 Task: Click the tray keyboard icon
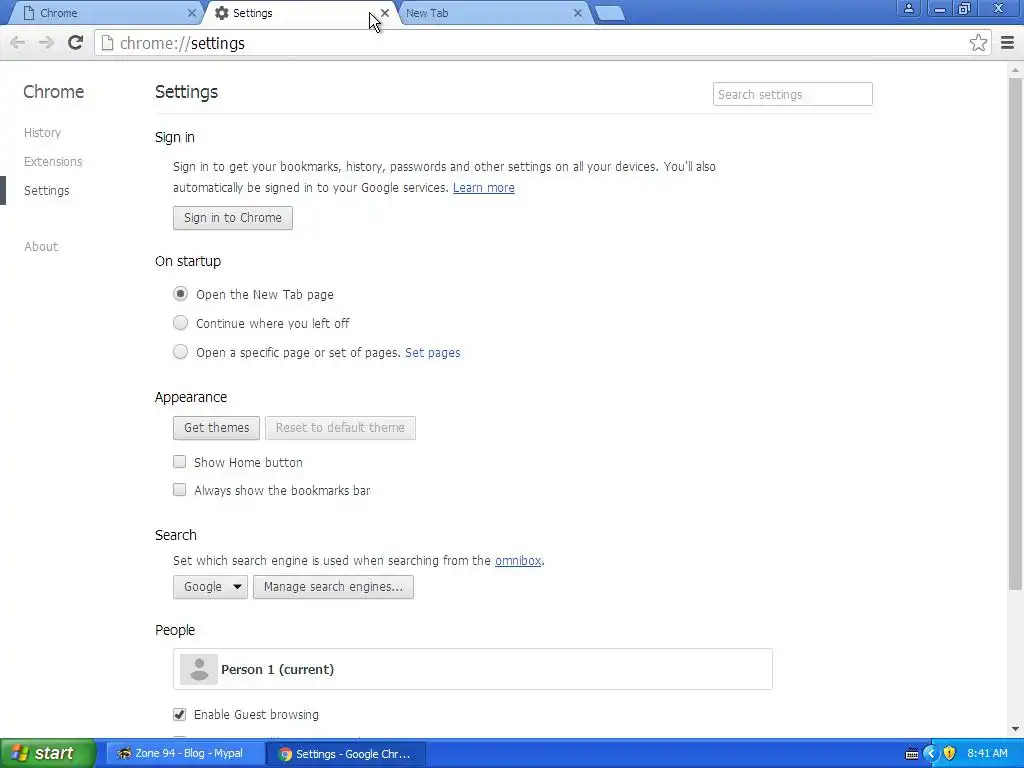(912, 754)
